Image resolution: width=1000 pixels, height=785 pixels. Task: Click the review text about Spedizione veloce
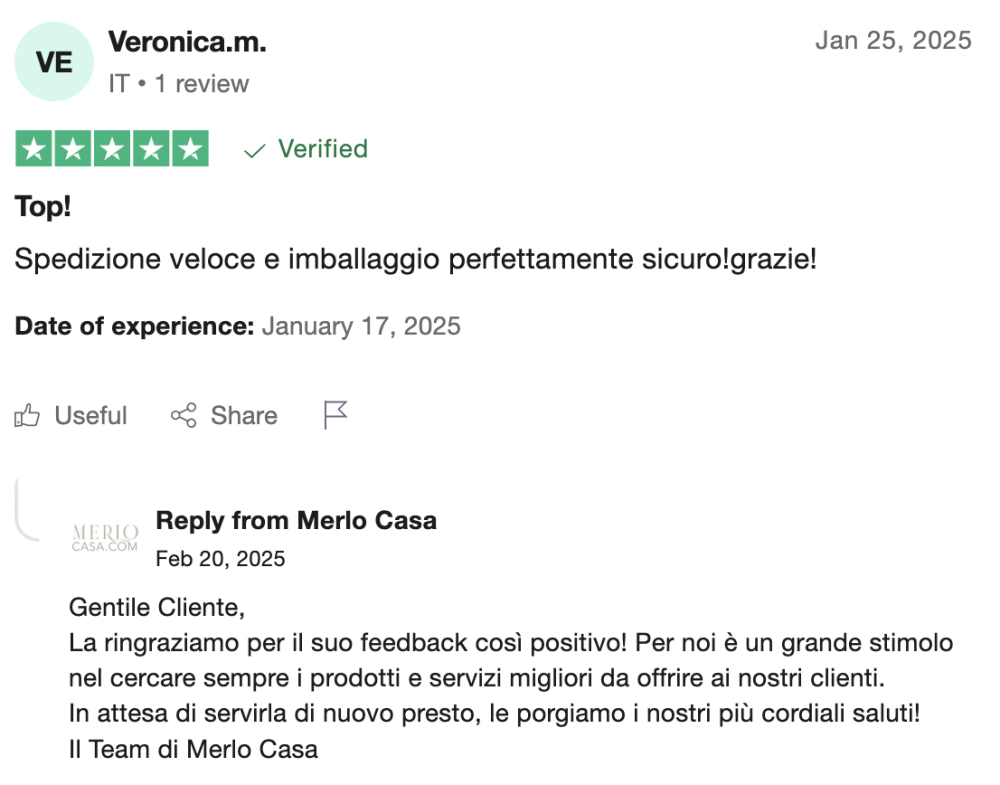[416, 260]
